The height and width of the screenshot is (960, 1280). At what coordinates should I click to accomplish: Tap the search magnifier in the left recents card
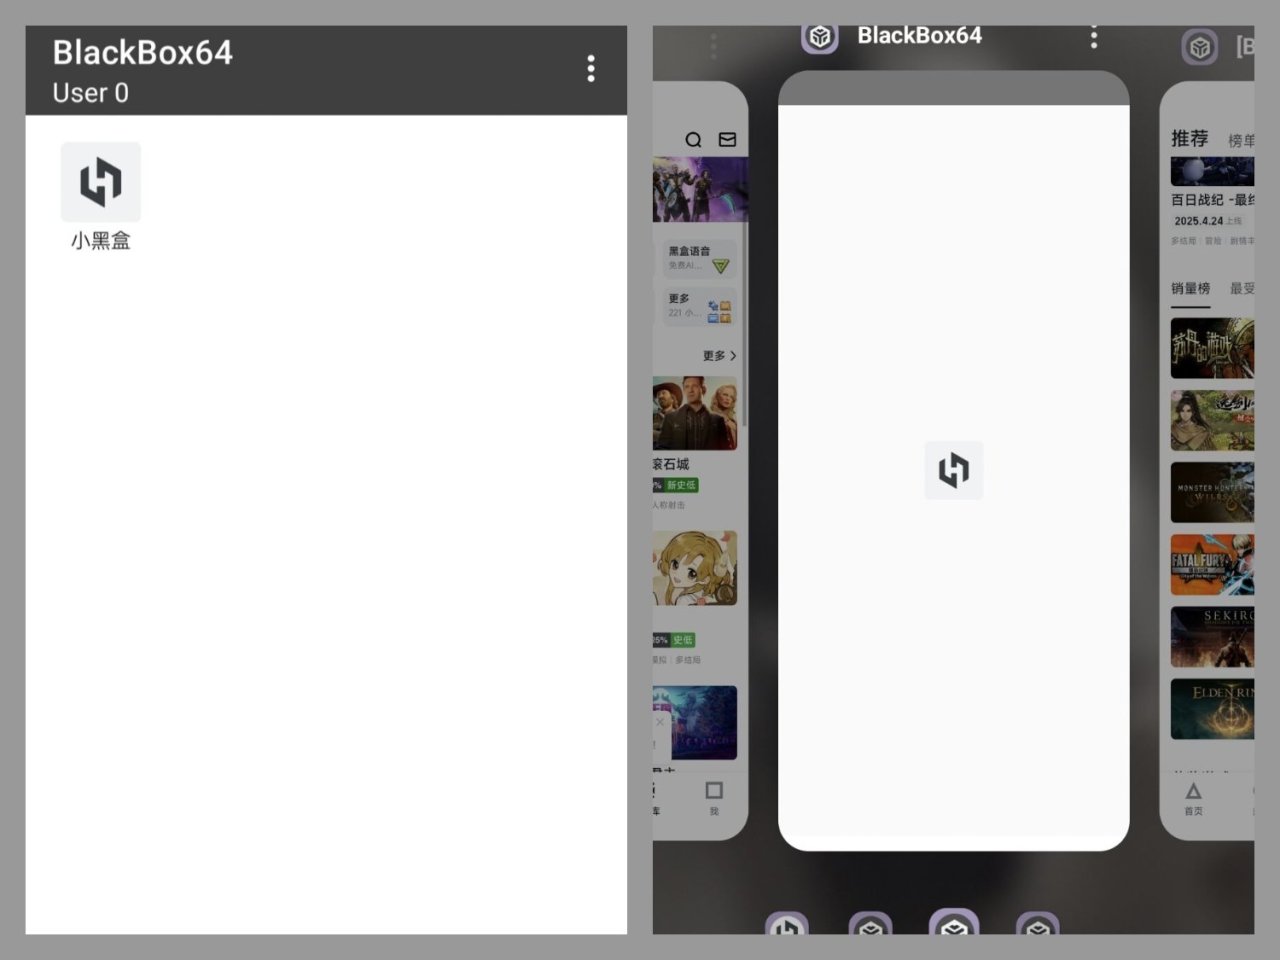[x=693, y=139]
